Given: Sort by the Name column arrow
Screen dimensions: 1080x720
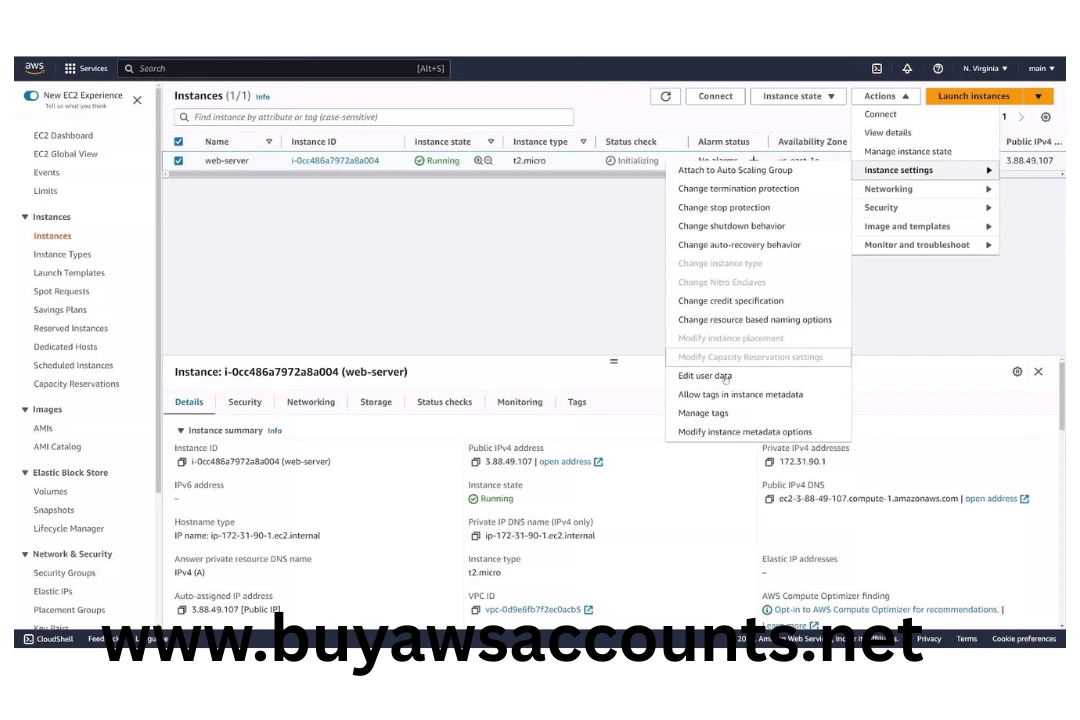Looking at the screenshot, I should point(269,141).
